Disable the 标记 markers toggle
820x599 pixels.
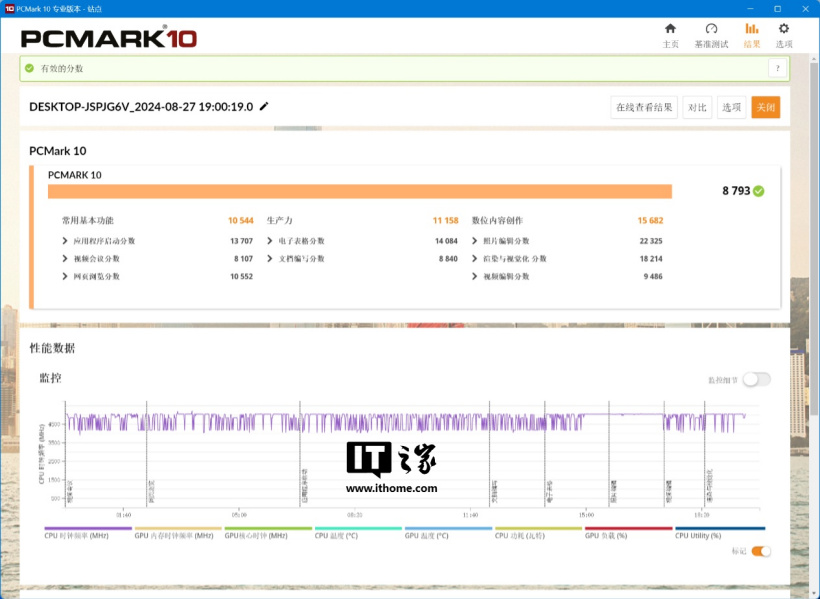(x=761, y=551)
